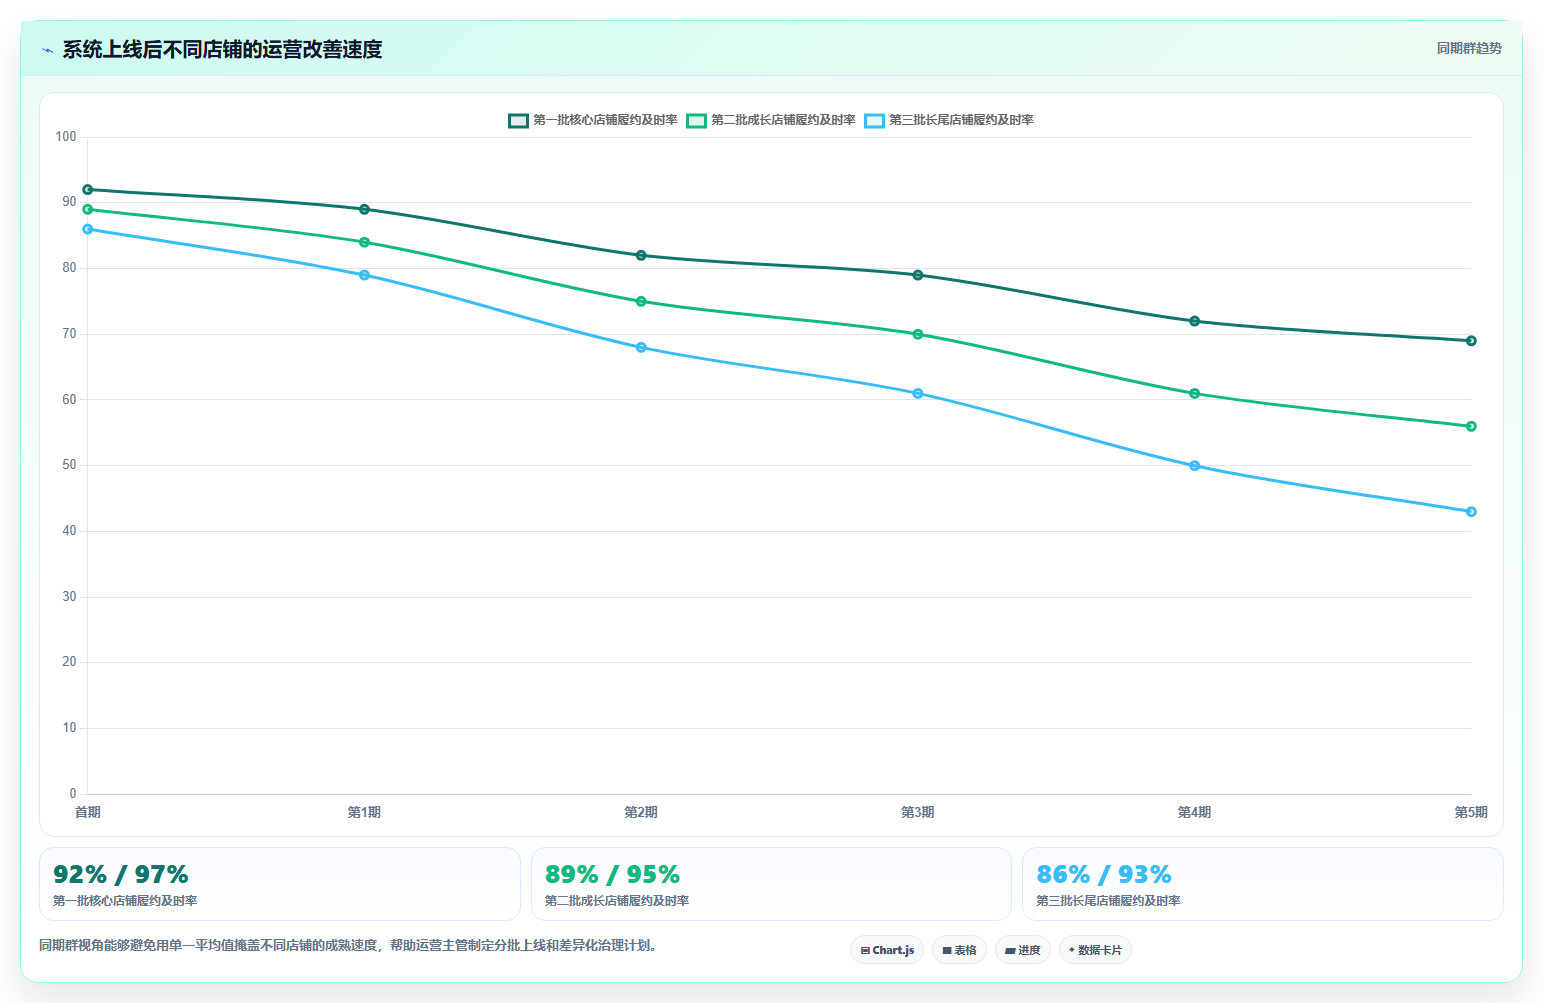Click the dark green point at 第4期 (72)

click(1194, 321)
